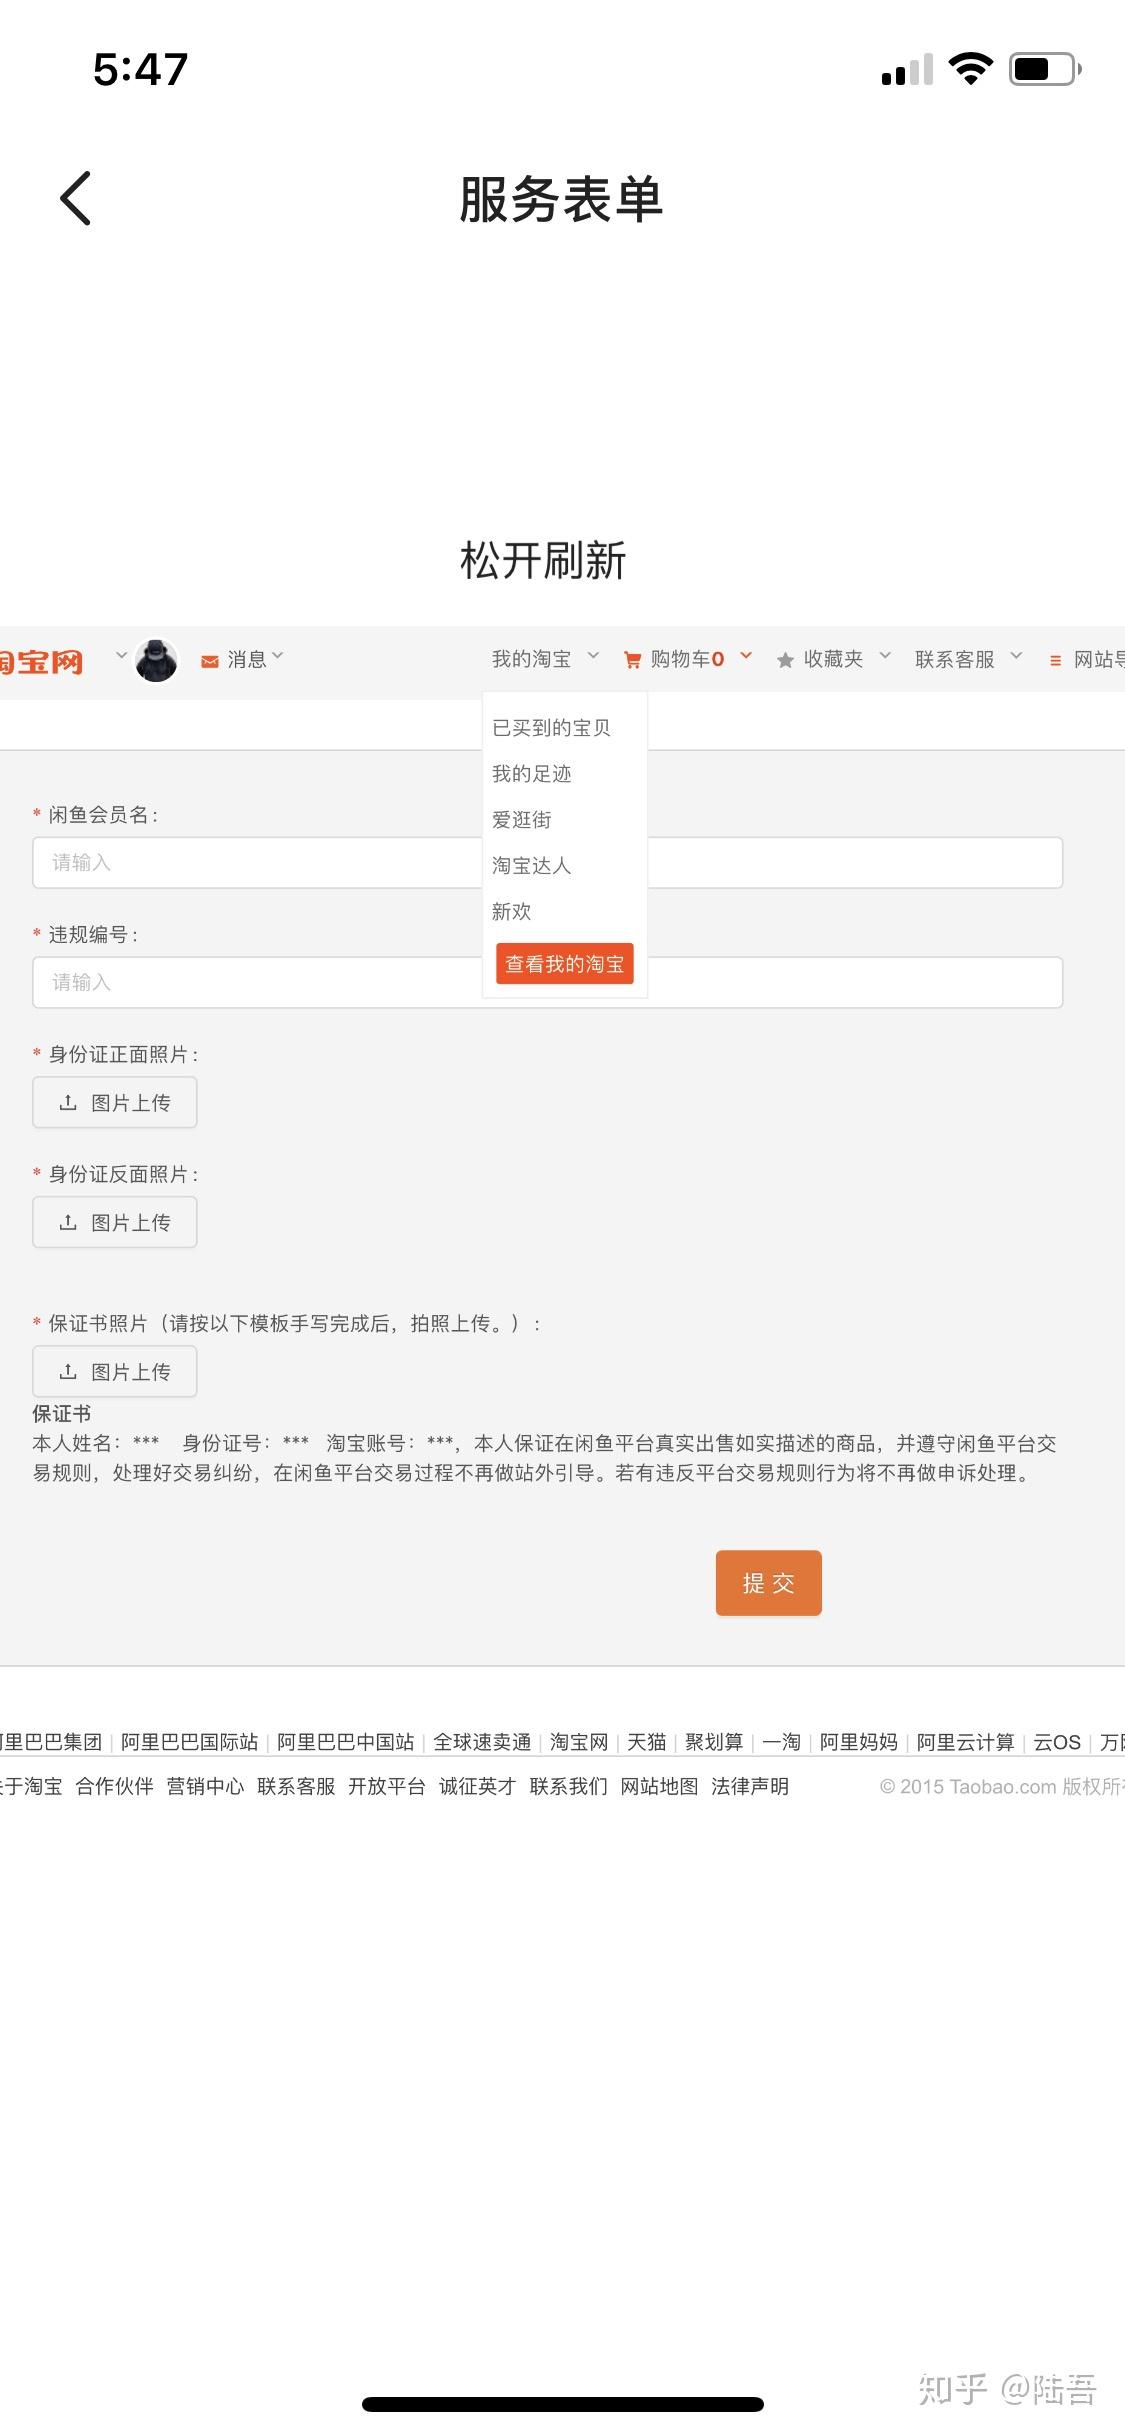The image size is (1125, 2436).
Task: Submit the form with 提交 button
Action: pyautogui.click(x=768, y=1583)
